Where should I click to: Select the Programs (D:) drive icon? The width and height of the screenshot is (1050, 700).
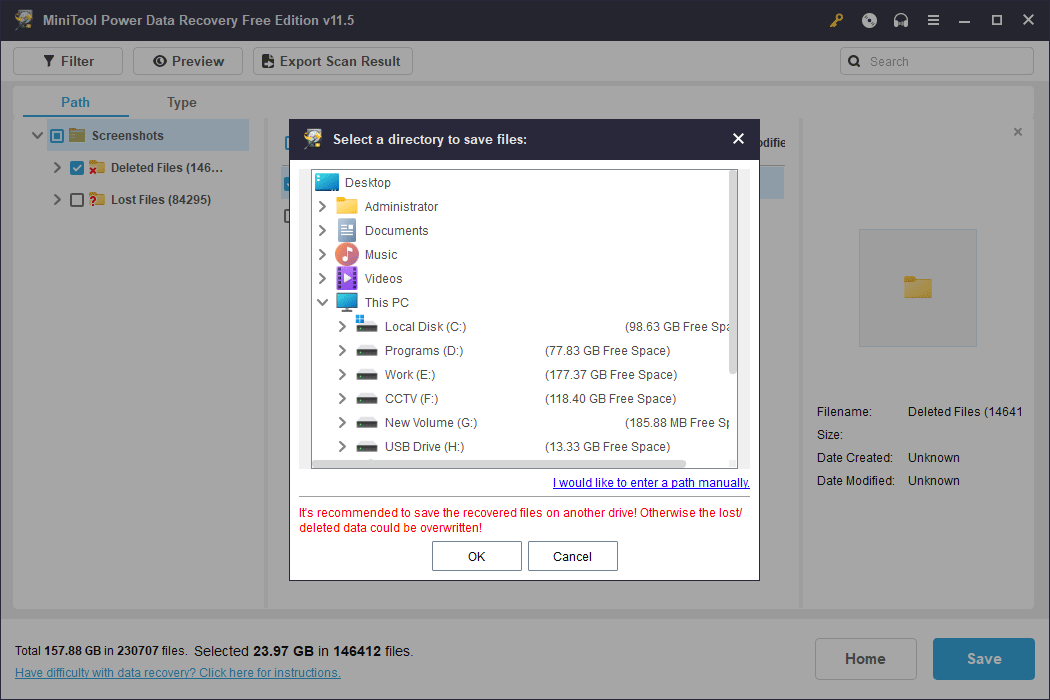coord(367,351)
